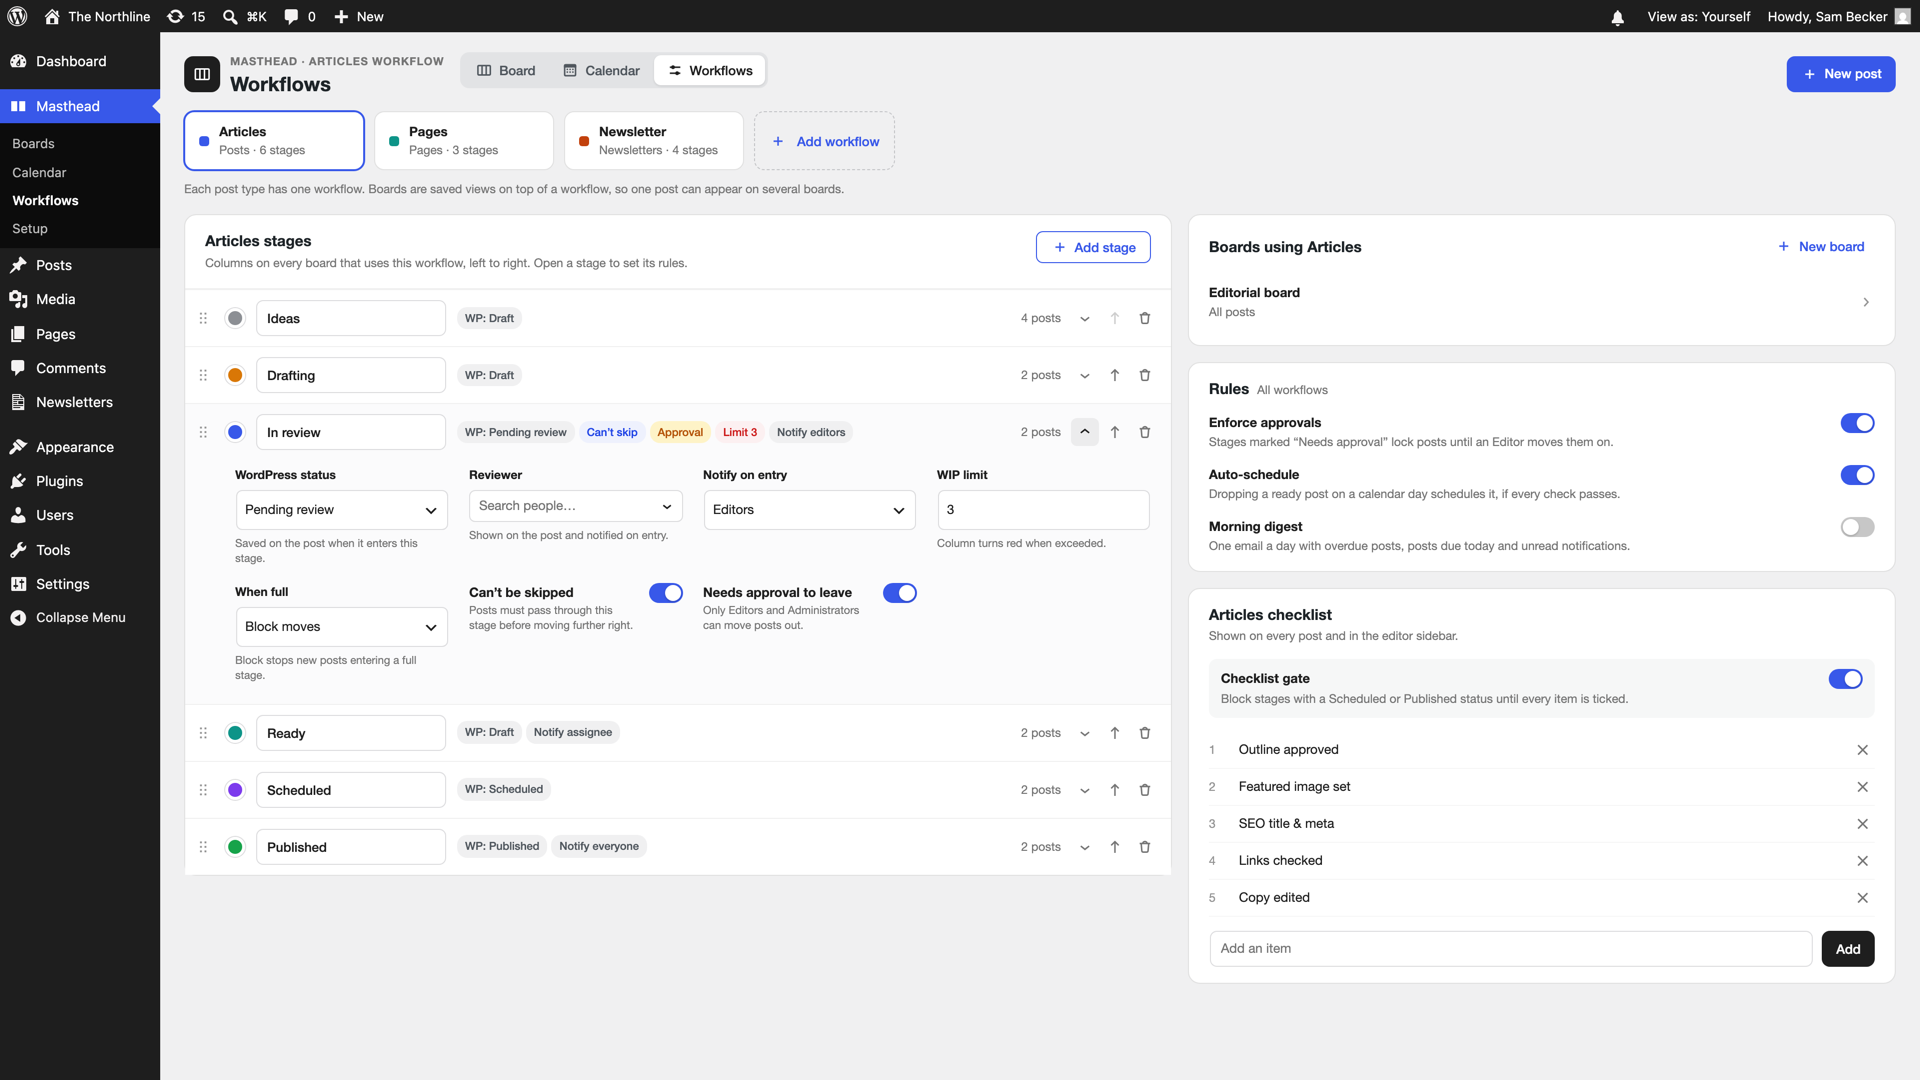Disable the Auto-schedule rule
The width and height of the screenshot is (1920, 1080).
pyautogui.click(x=1857, y=475)
